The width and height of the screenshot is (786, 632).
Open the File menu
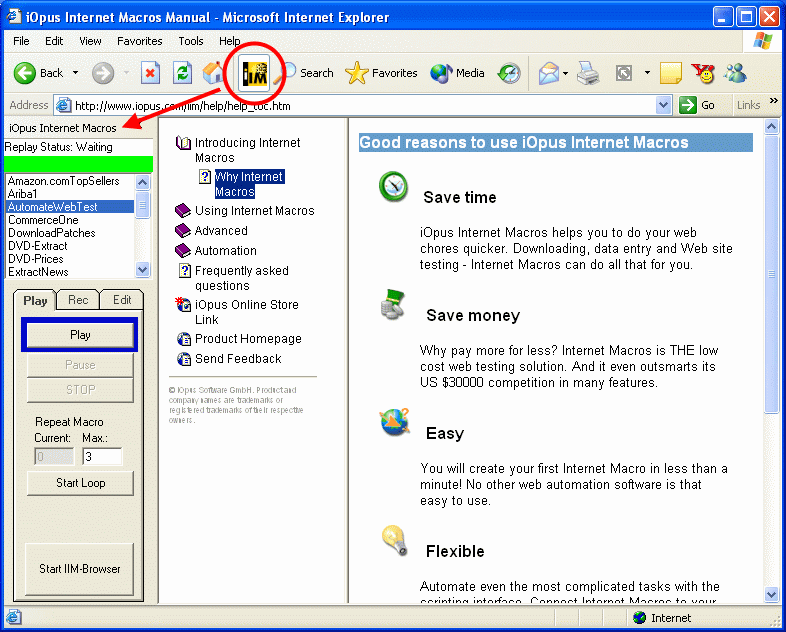[x=21, y=41]
